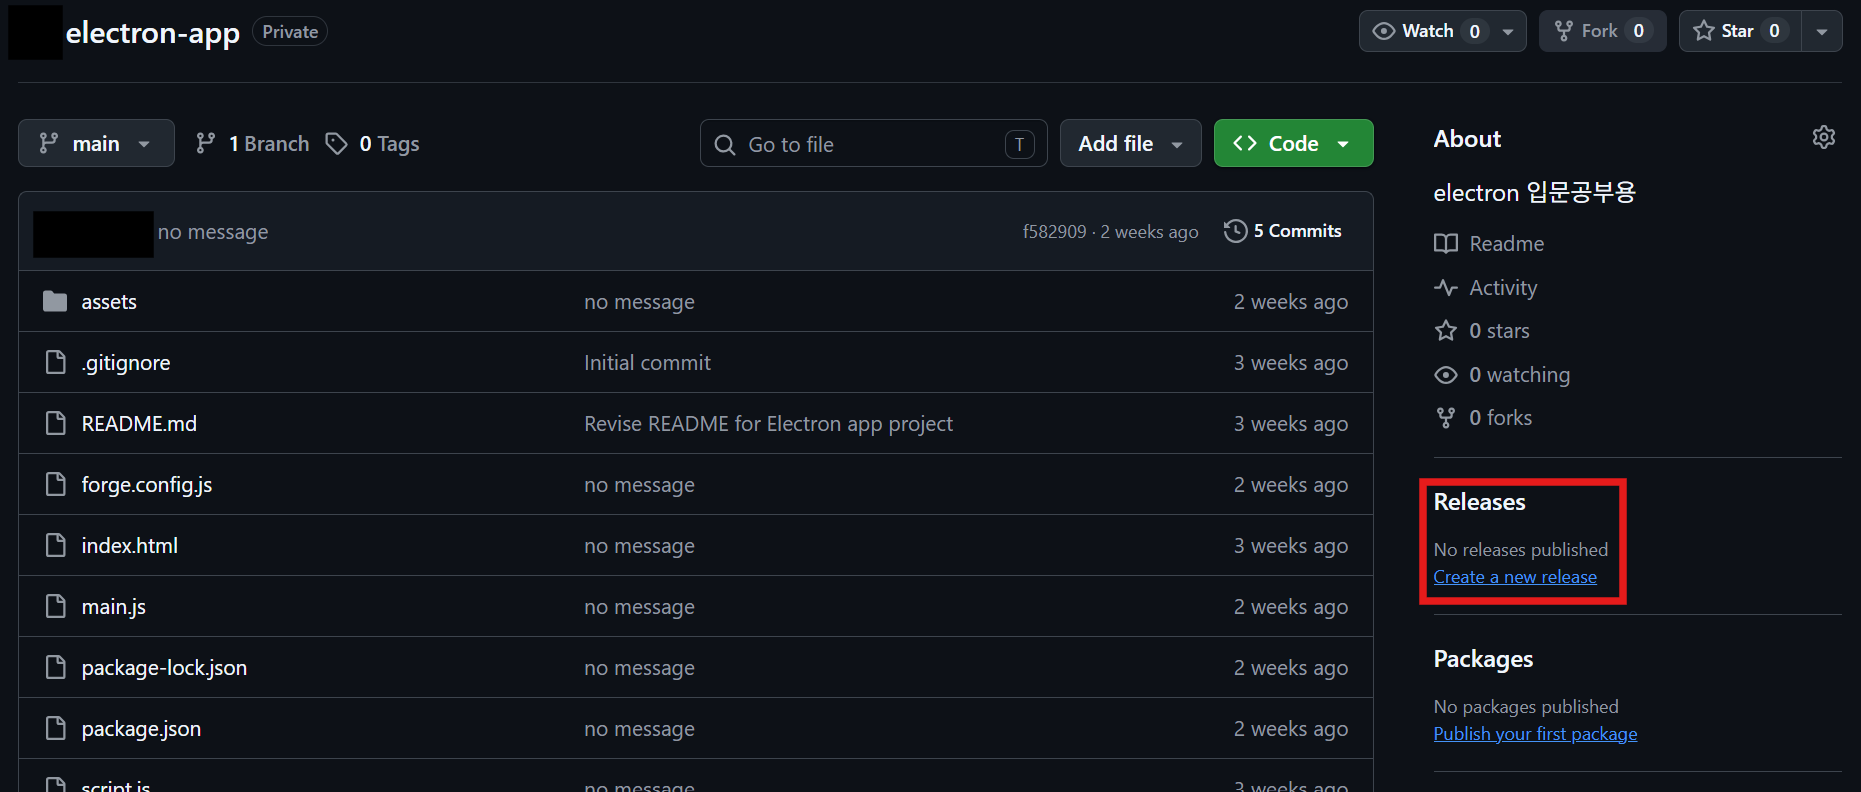The width and height of the screenshot is (1861, 792).
Task: Open the main branch selector dropdown
Action: pyautogui.click(x=96, y=143)
